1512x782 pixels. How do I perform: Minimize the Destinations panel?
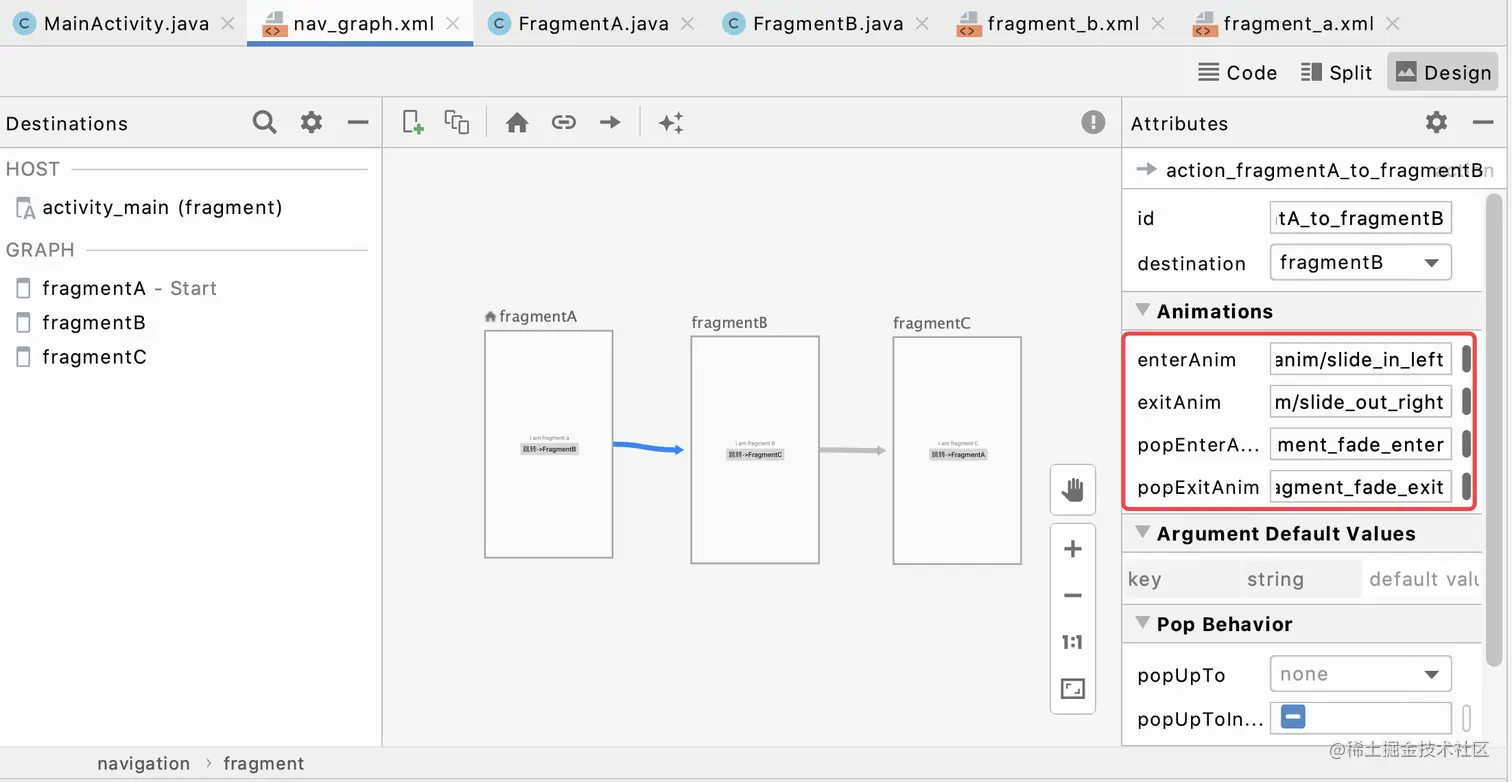tap(358, 122)
